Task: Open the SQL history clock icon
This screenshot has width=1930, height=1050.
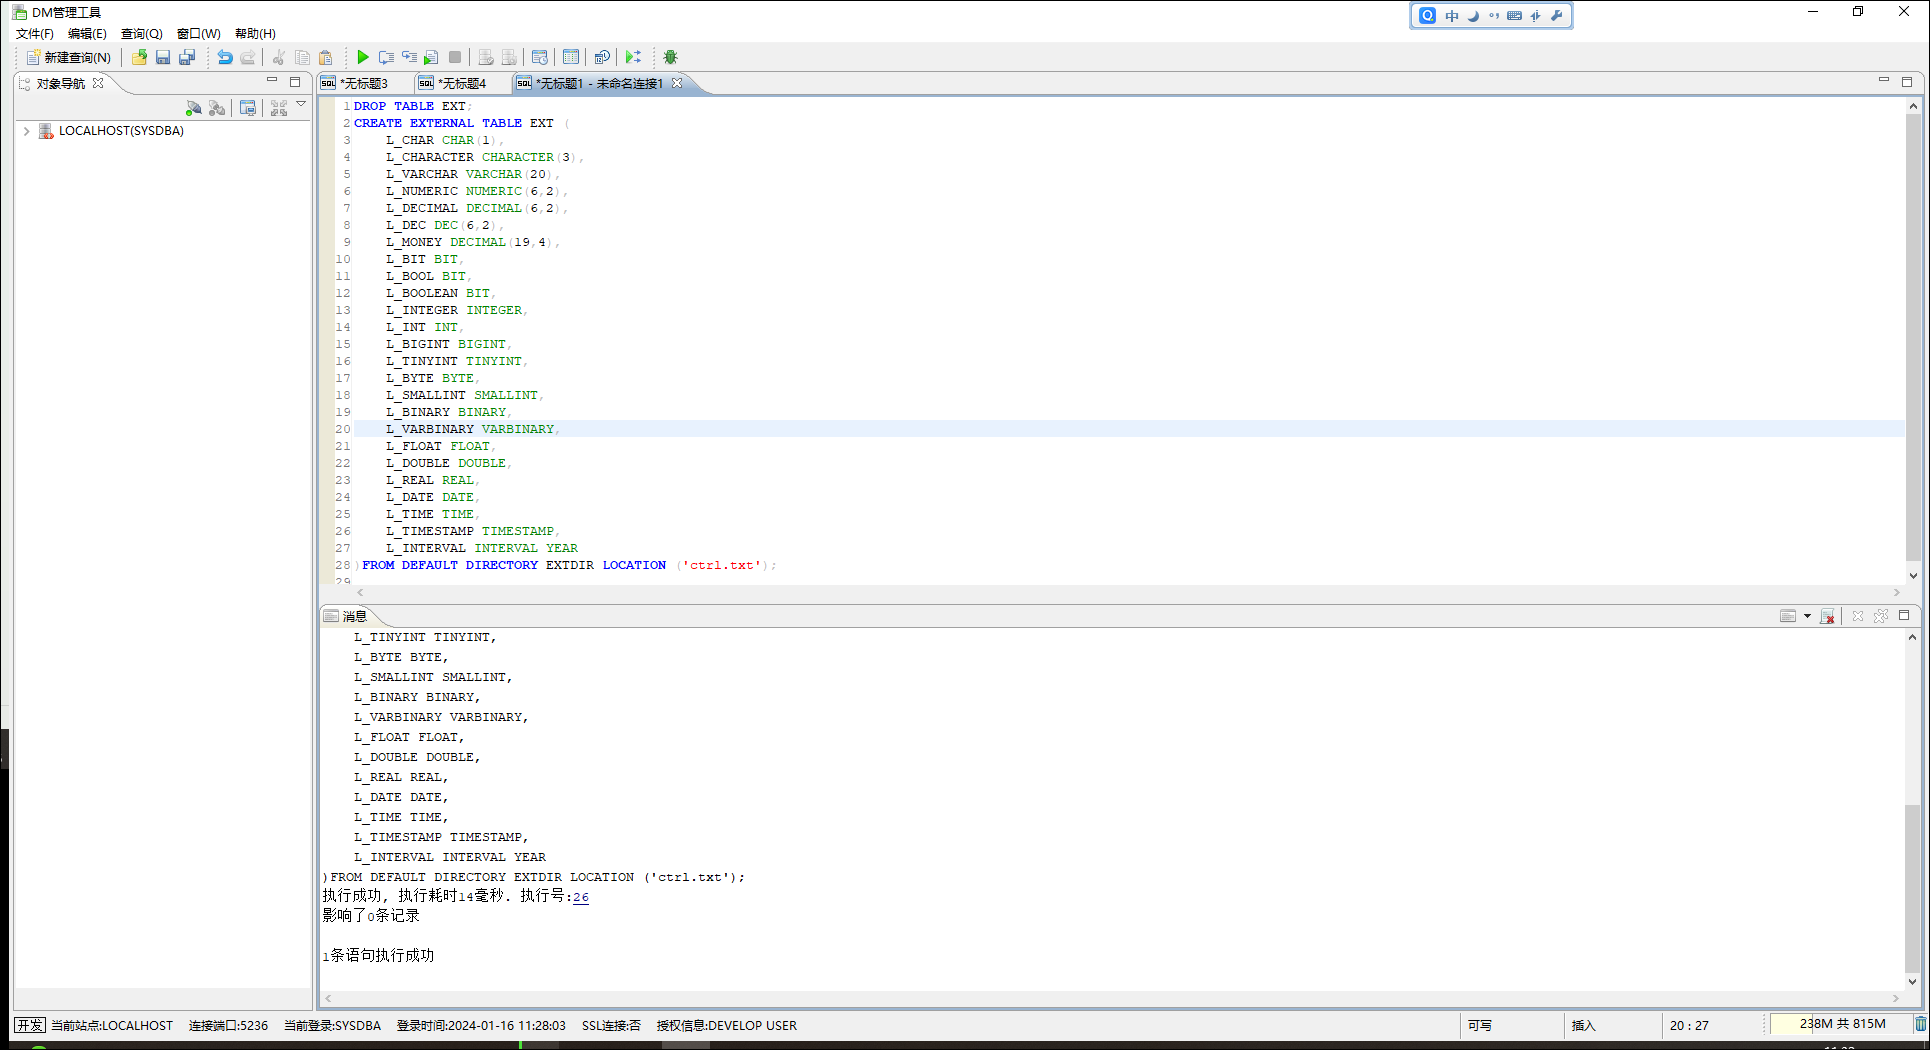Action: pyautogui.click(x=540, y=57)
